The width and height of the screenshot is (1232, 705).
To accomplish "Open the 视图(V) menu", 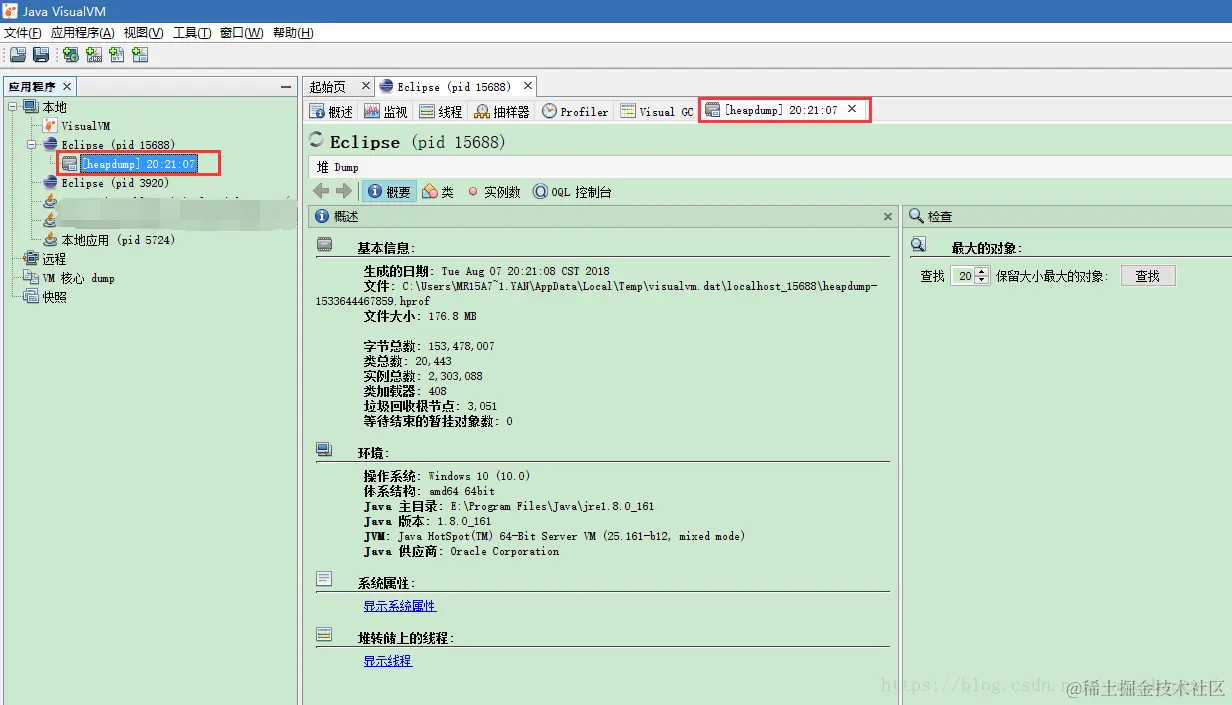I will click(144, 33).
